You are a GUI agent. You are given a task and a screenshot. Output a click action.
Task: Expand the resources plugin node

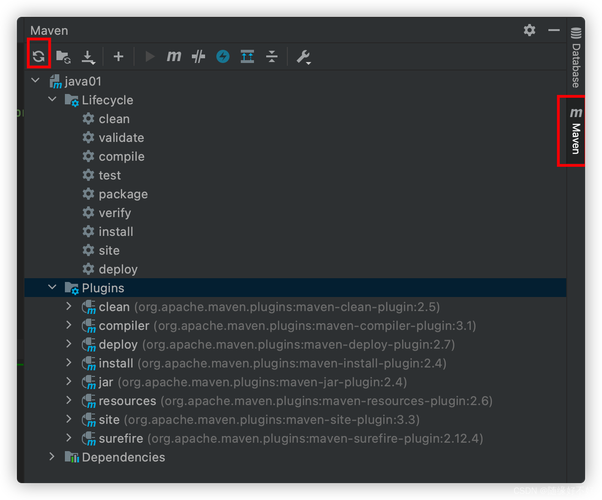[x=69, y=401]
